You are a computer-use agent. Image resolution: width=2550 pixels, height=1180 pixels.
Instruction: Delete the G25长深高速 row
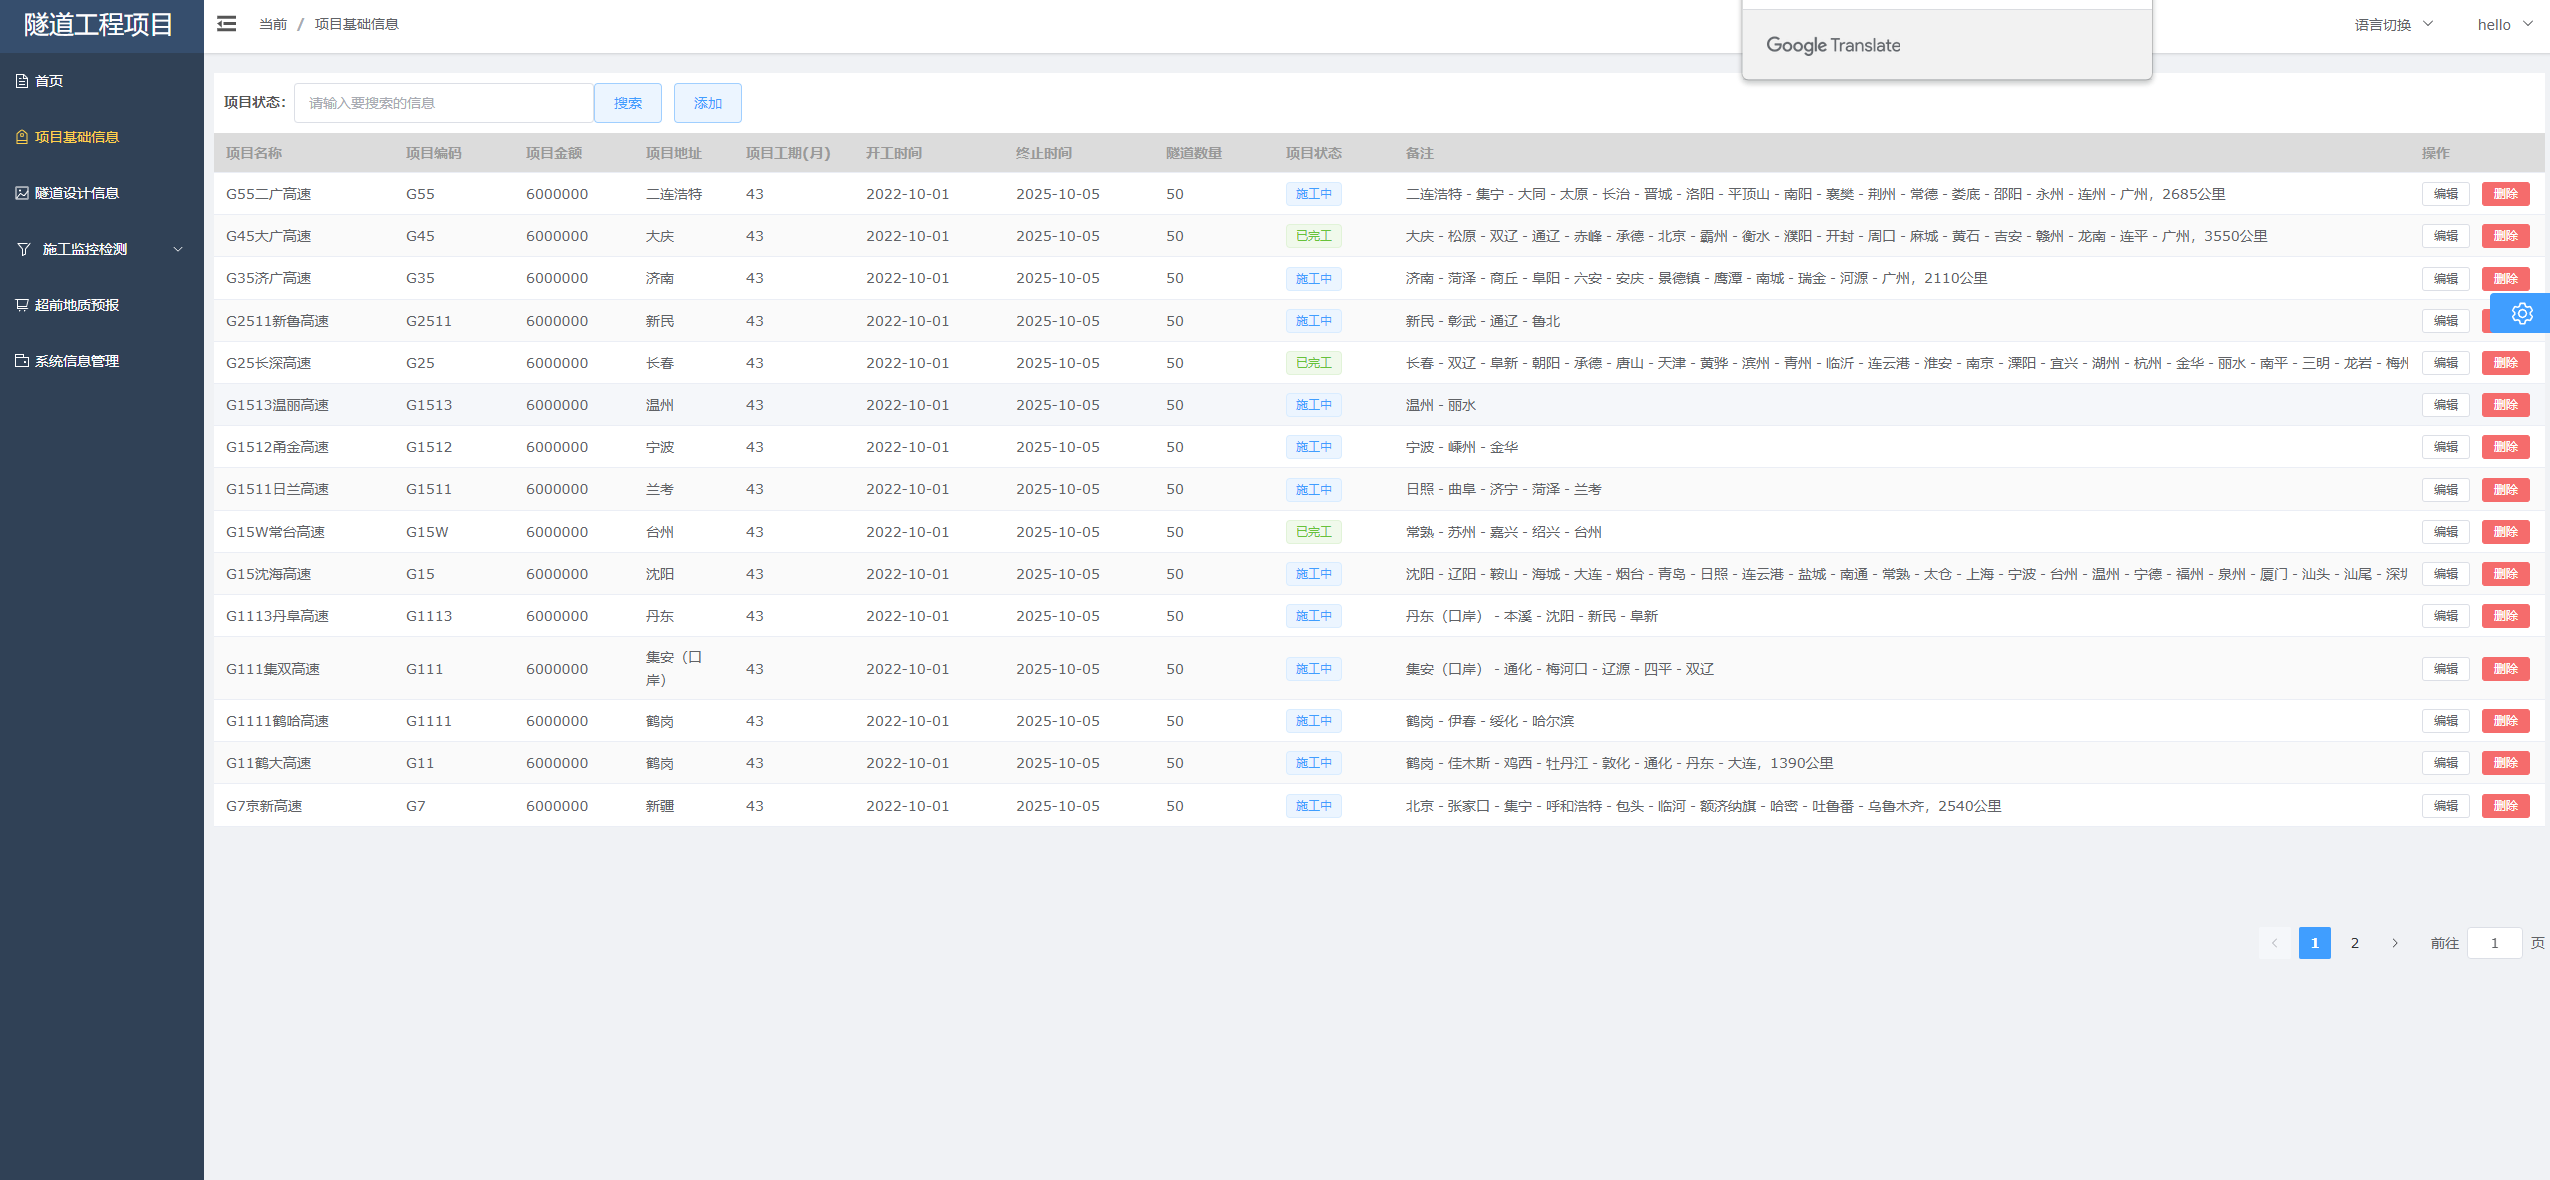(x=2506, y=363)
